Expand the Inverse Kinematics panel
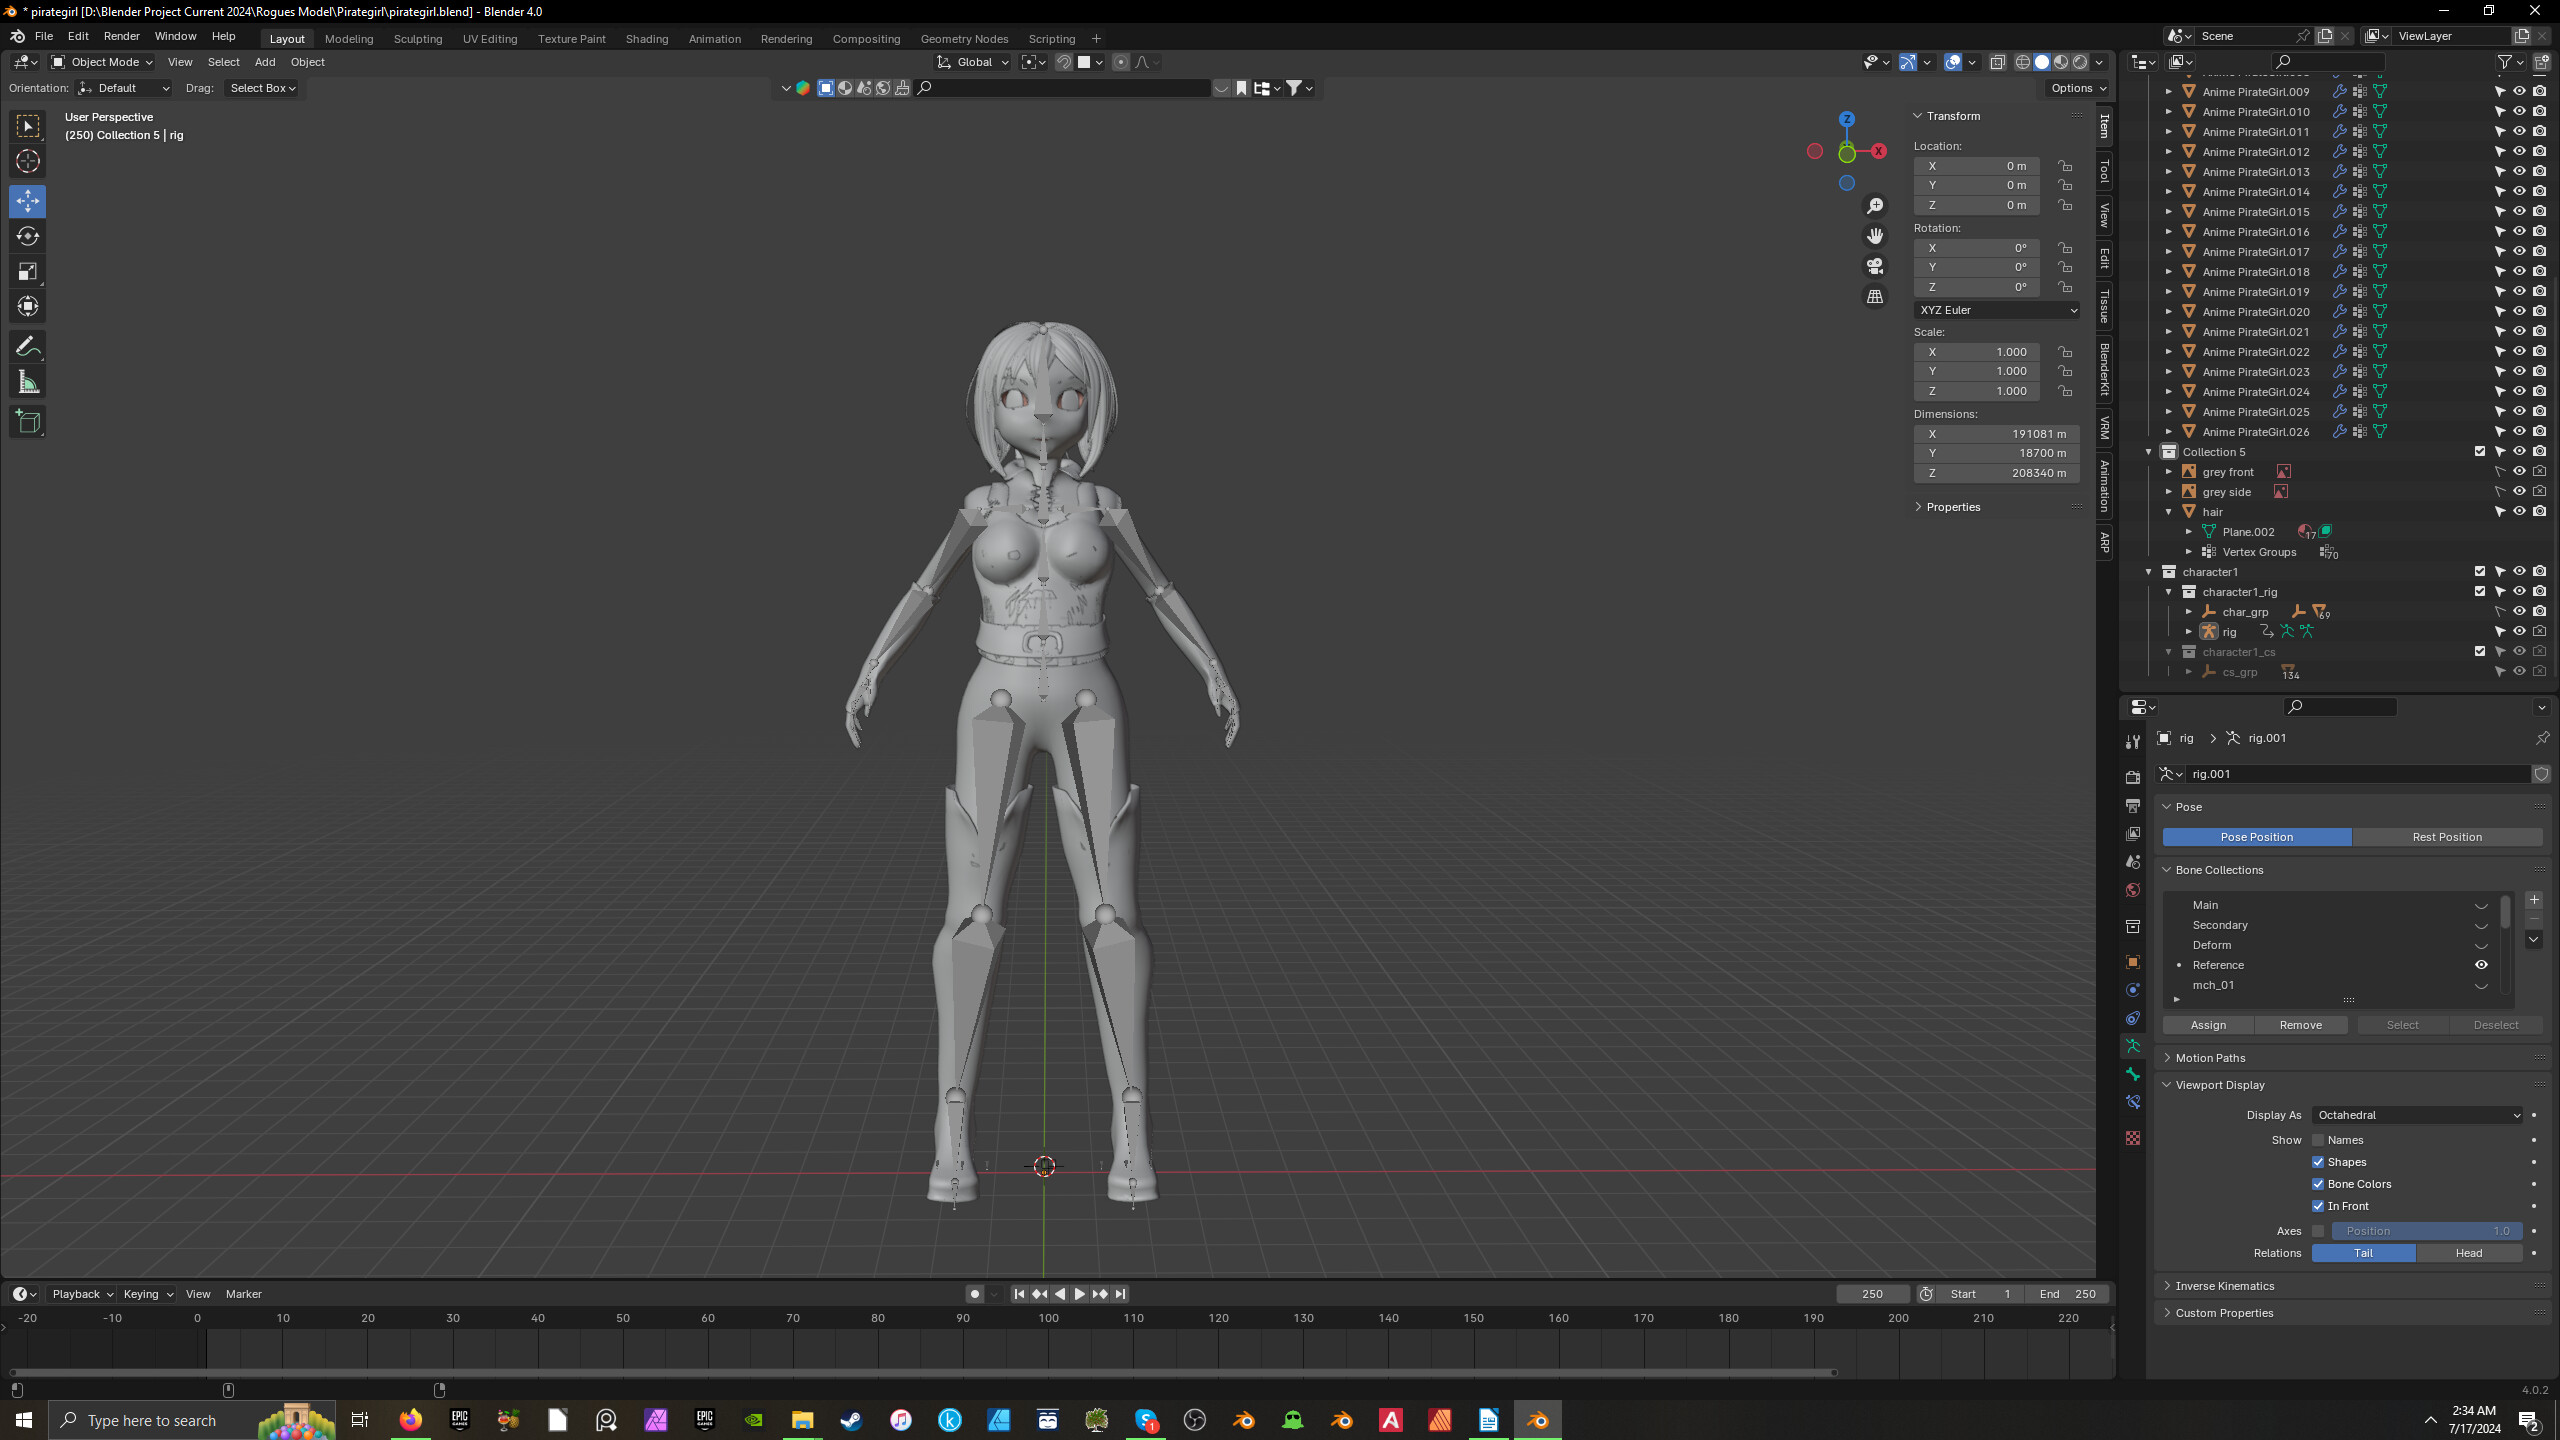This screenshot has height=1440, width=2560. click(2224, 1286)
